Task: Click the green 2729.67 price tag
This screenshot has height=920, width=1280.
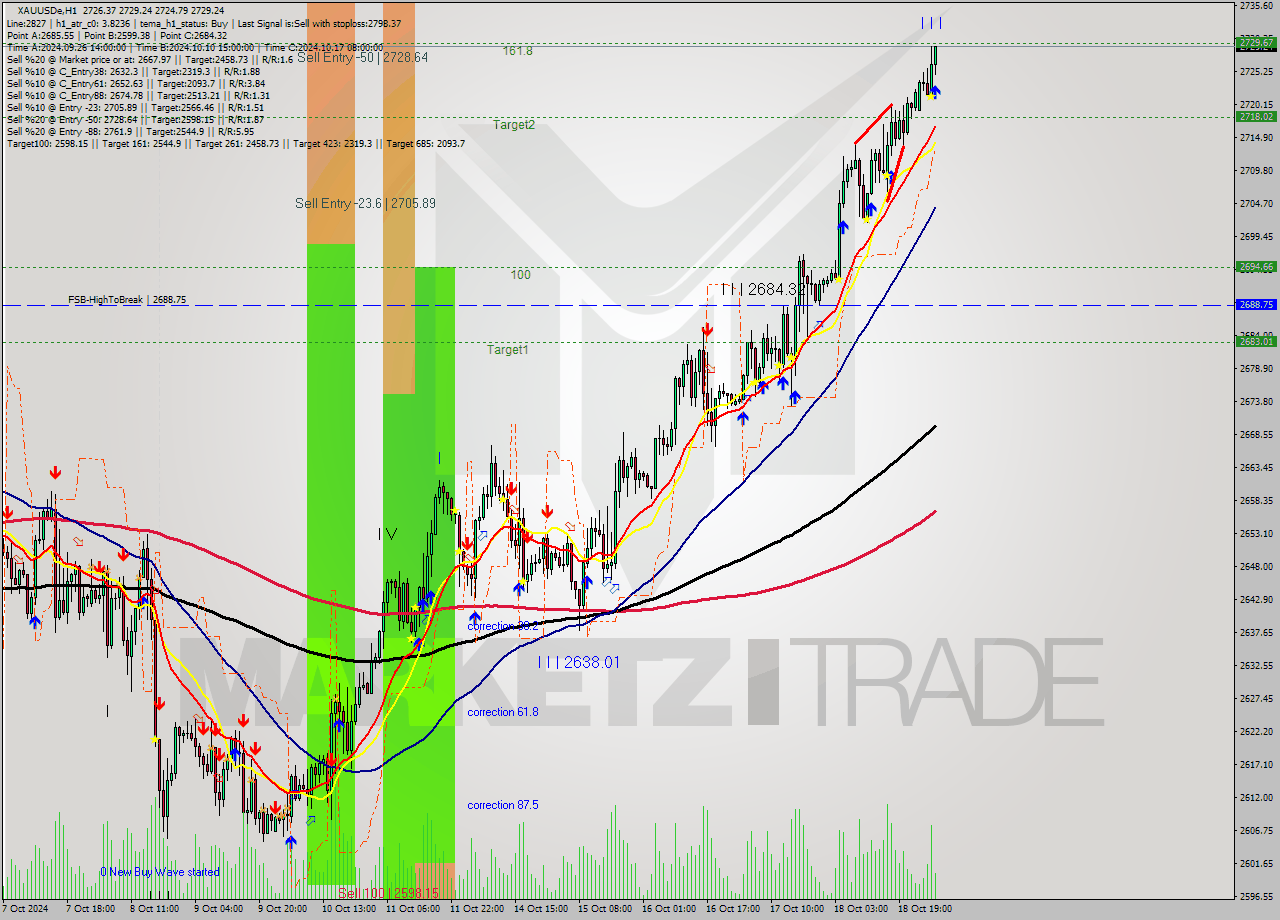Action: (1256, 42)
